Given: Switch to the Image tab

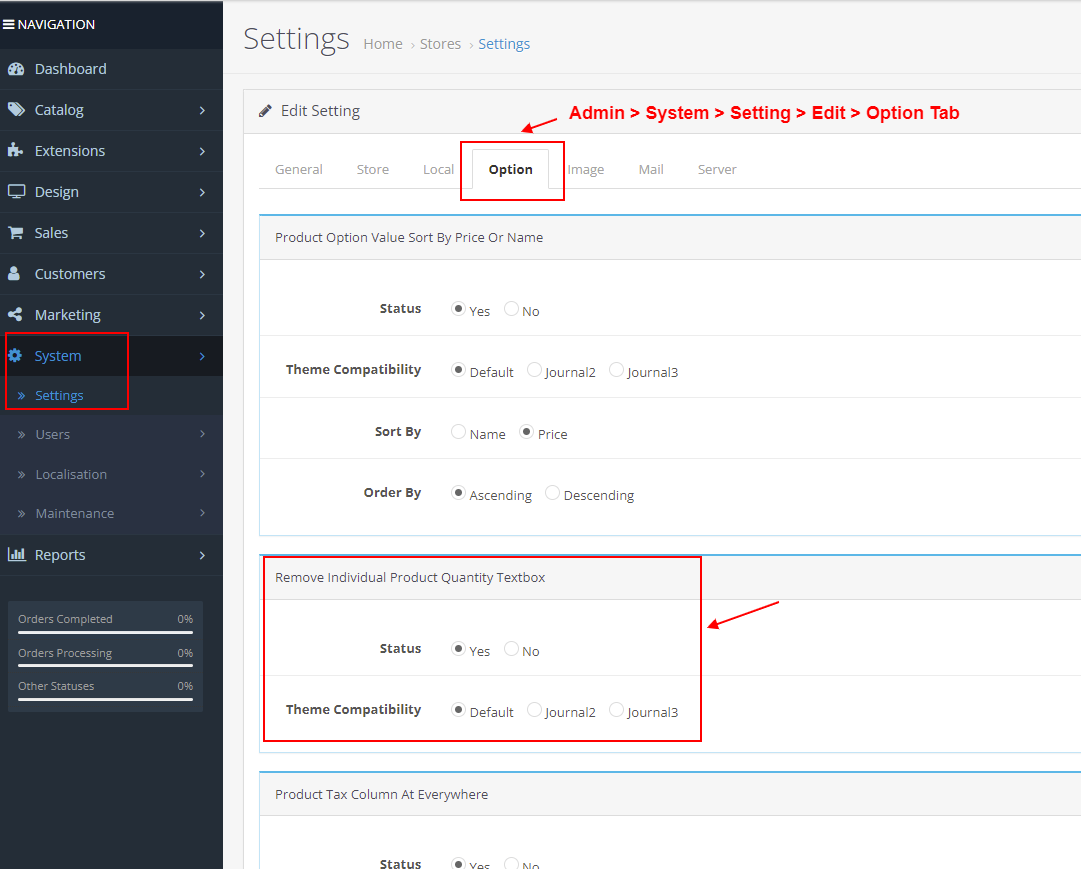Looking at the screenshot, I should [x=586, y=169].
